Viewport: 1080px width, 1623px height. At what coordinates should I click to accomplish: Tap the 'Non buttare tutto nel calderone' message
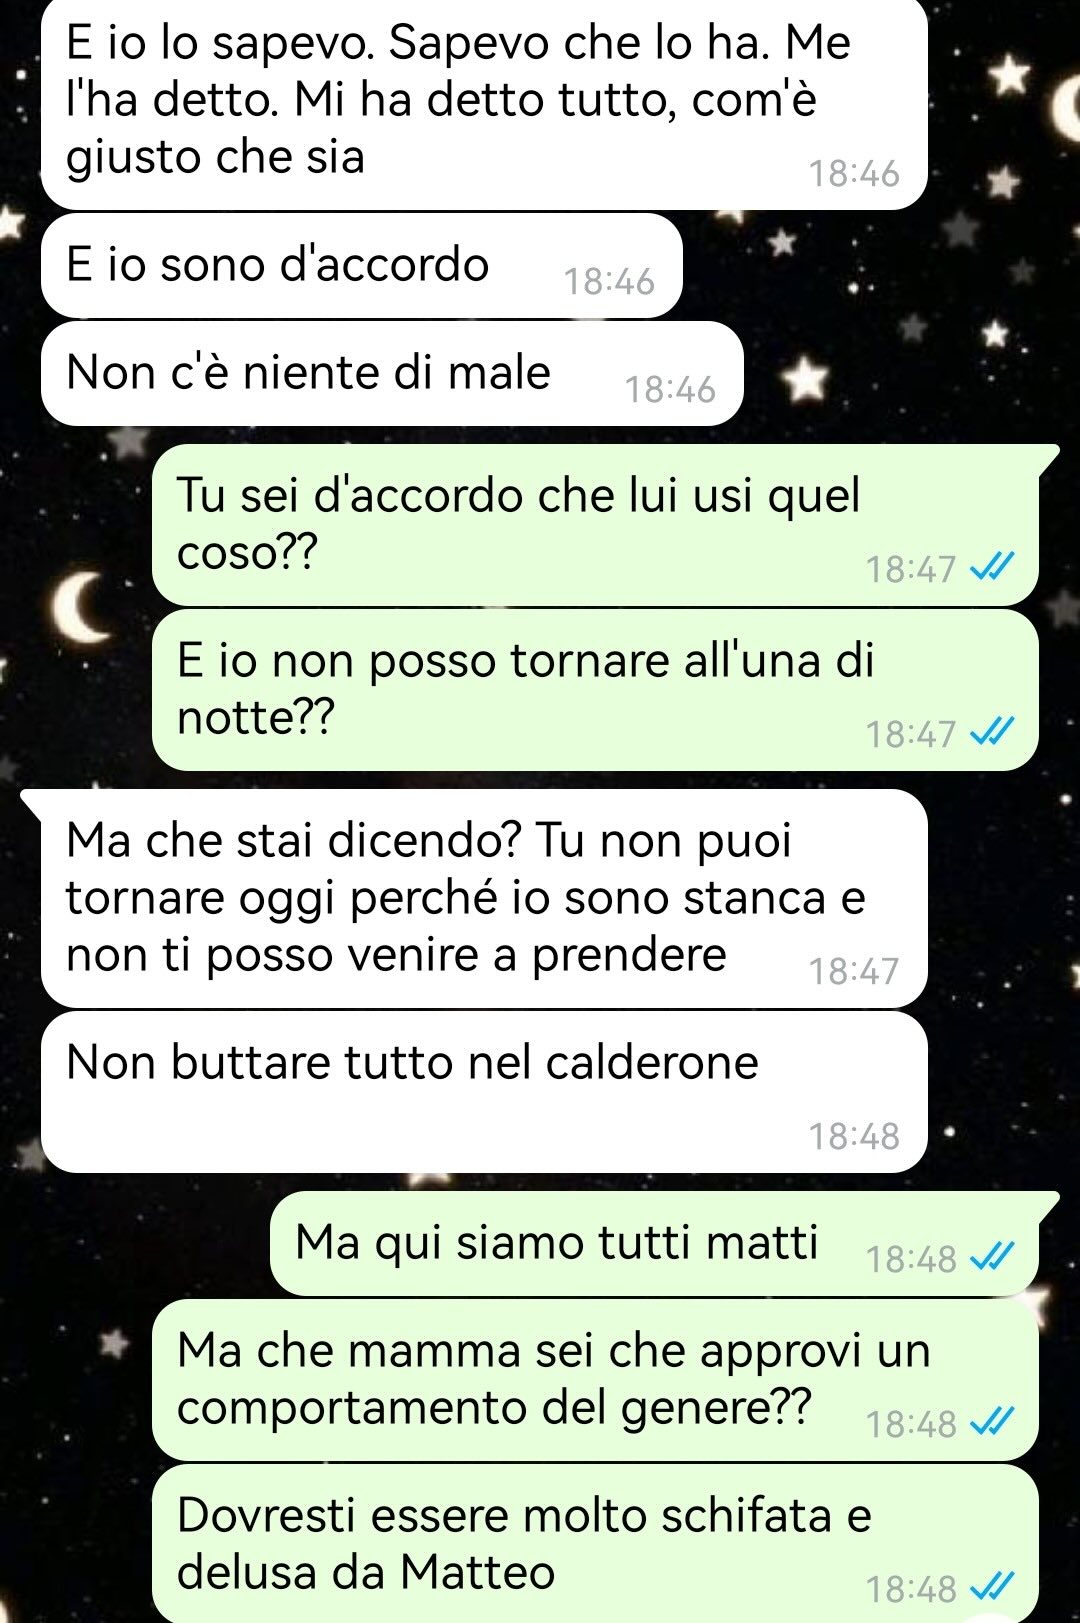point(484,1092)
